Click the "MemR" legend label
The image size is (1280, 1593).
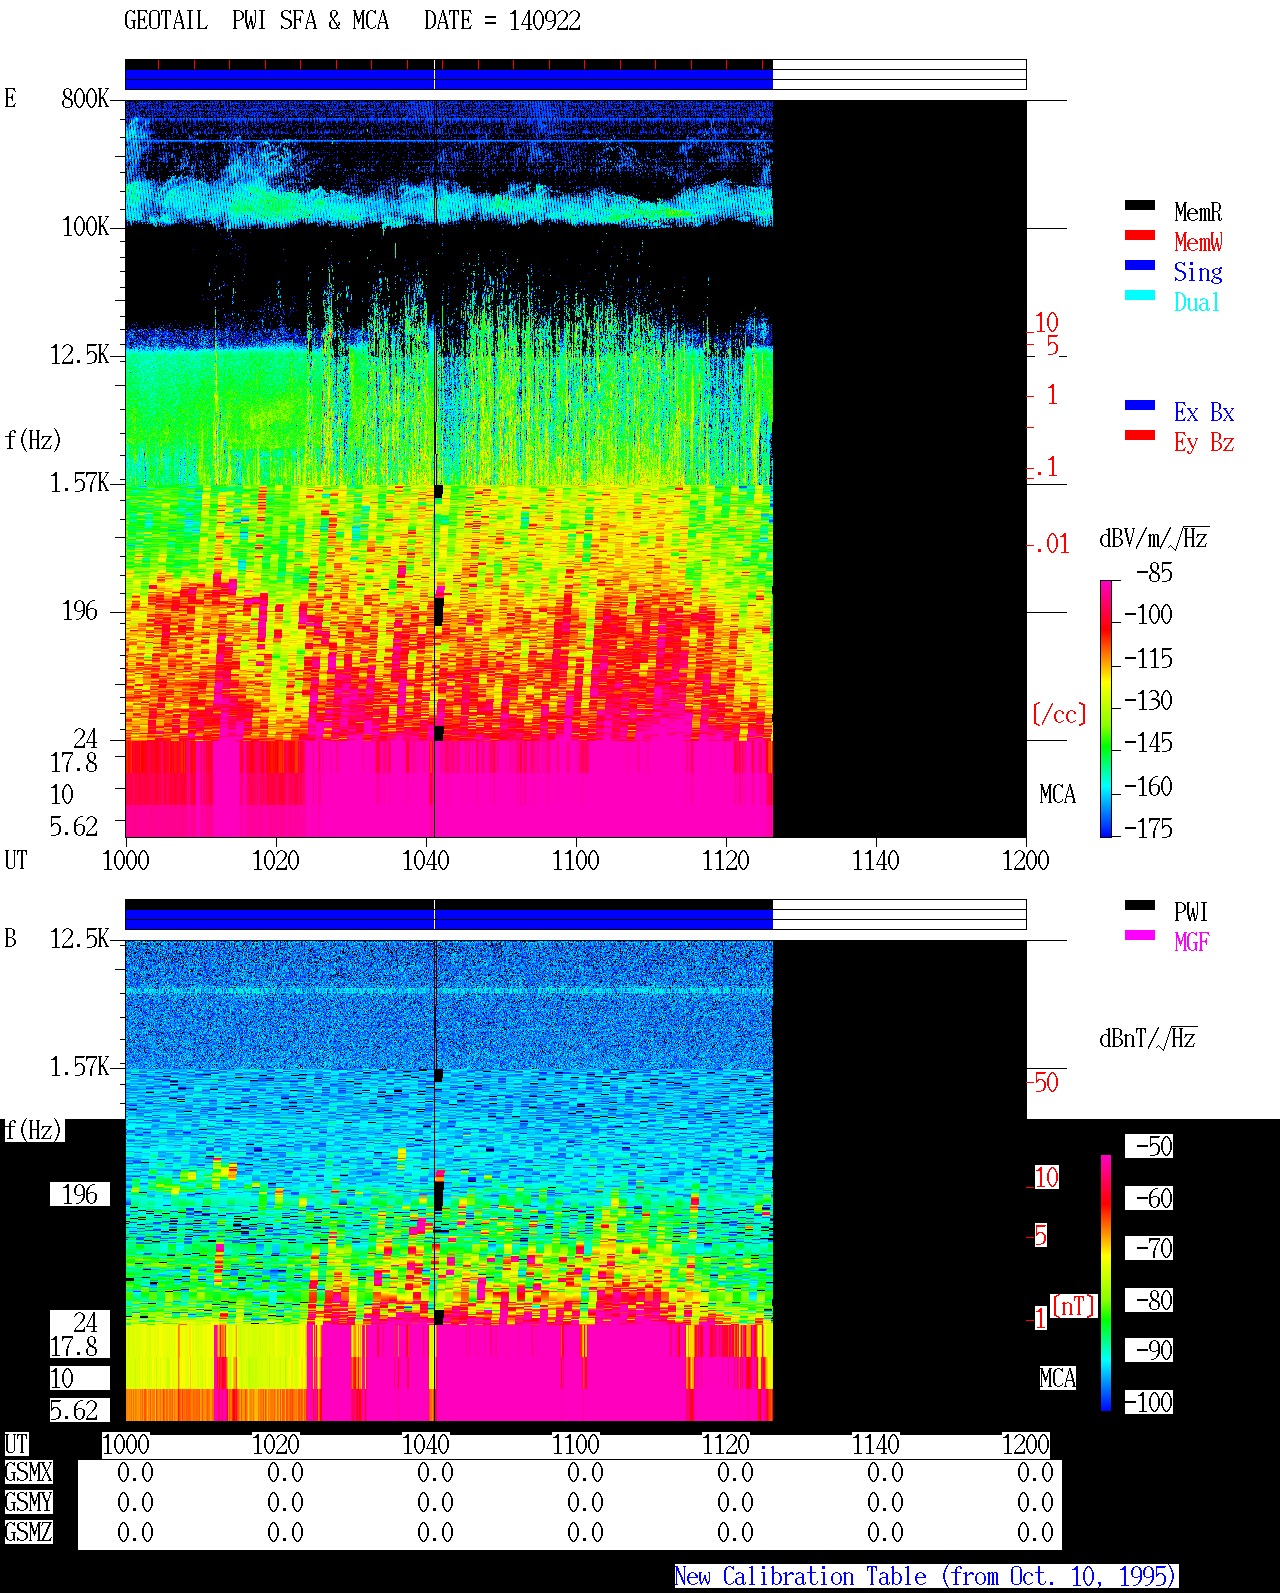[1198, 212]
